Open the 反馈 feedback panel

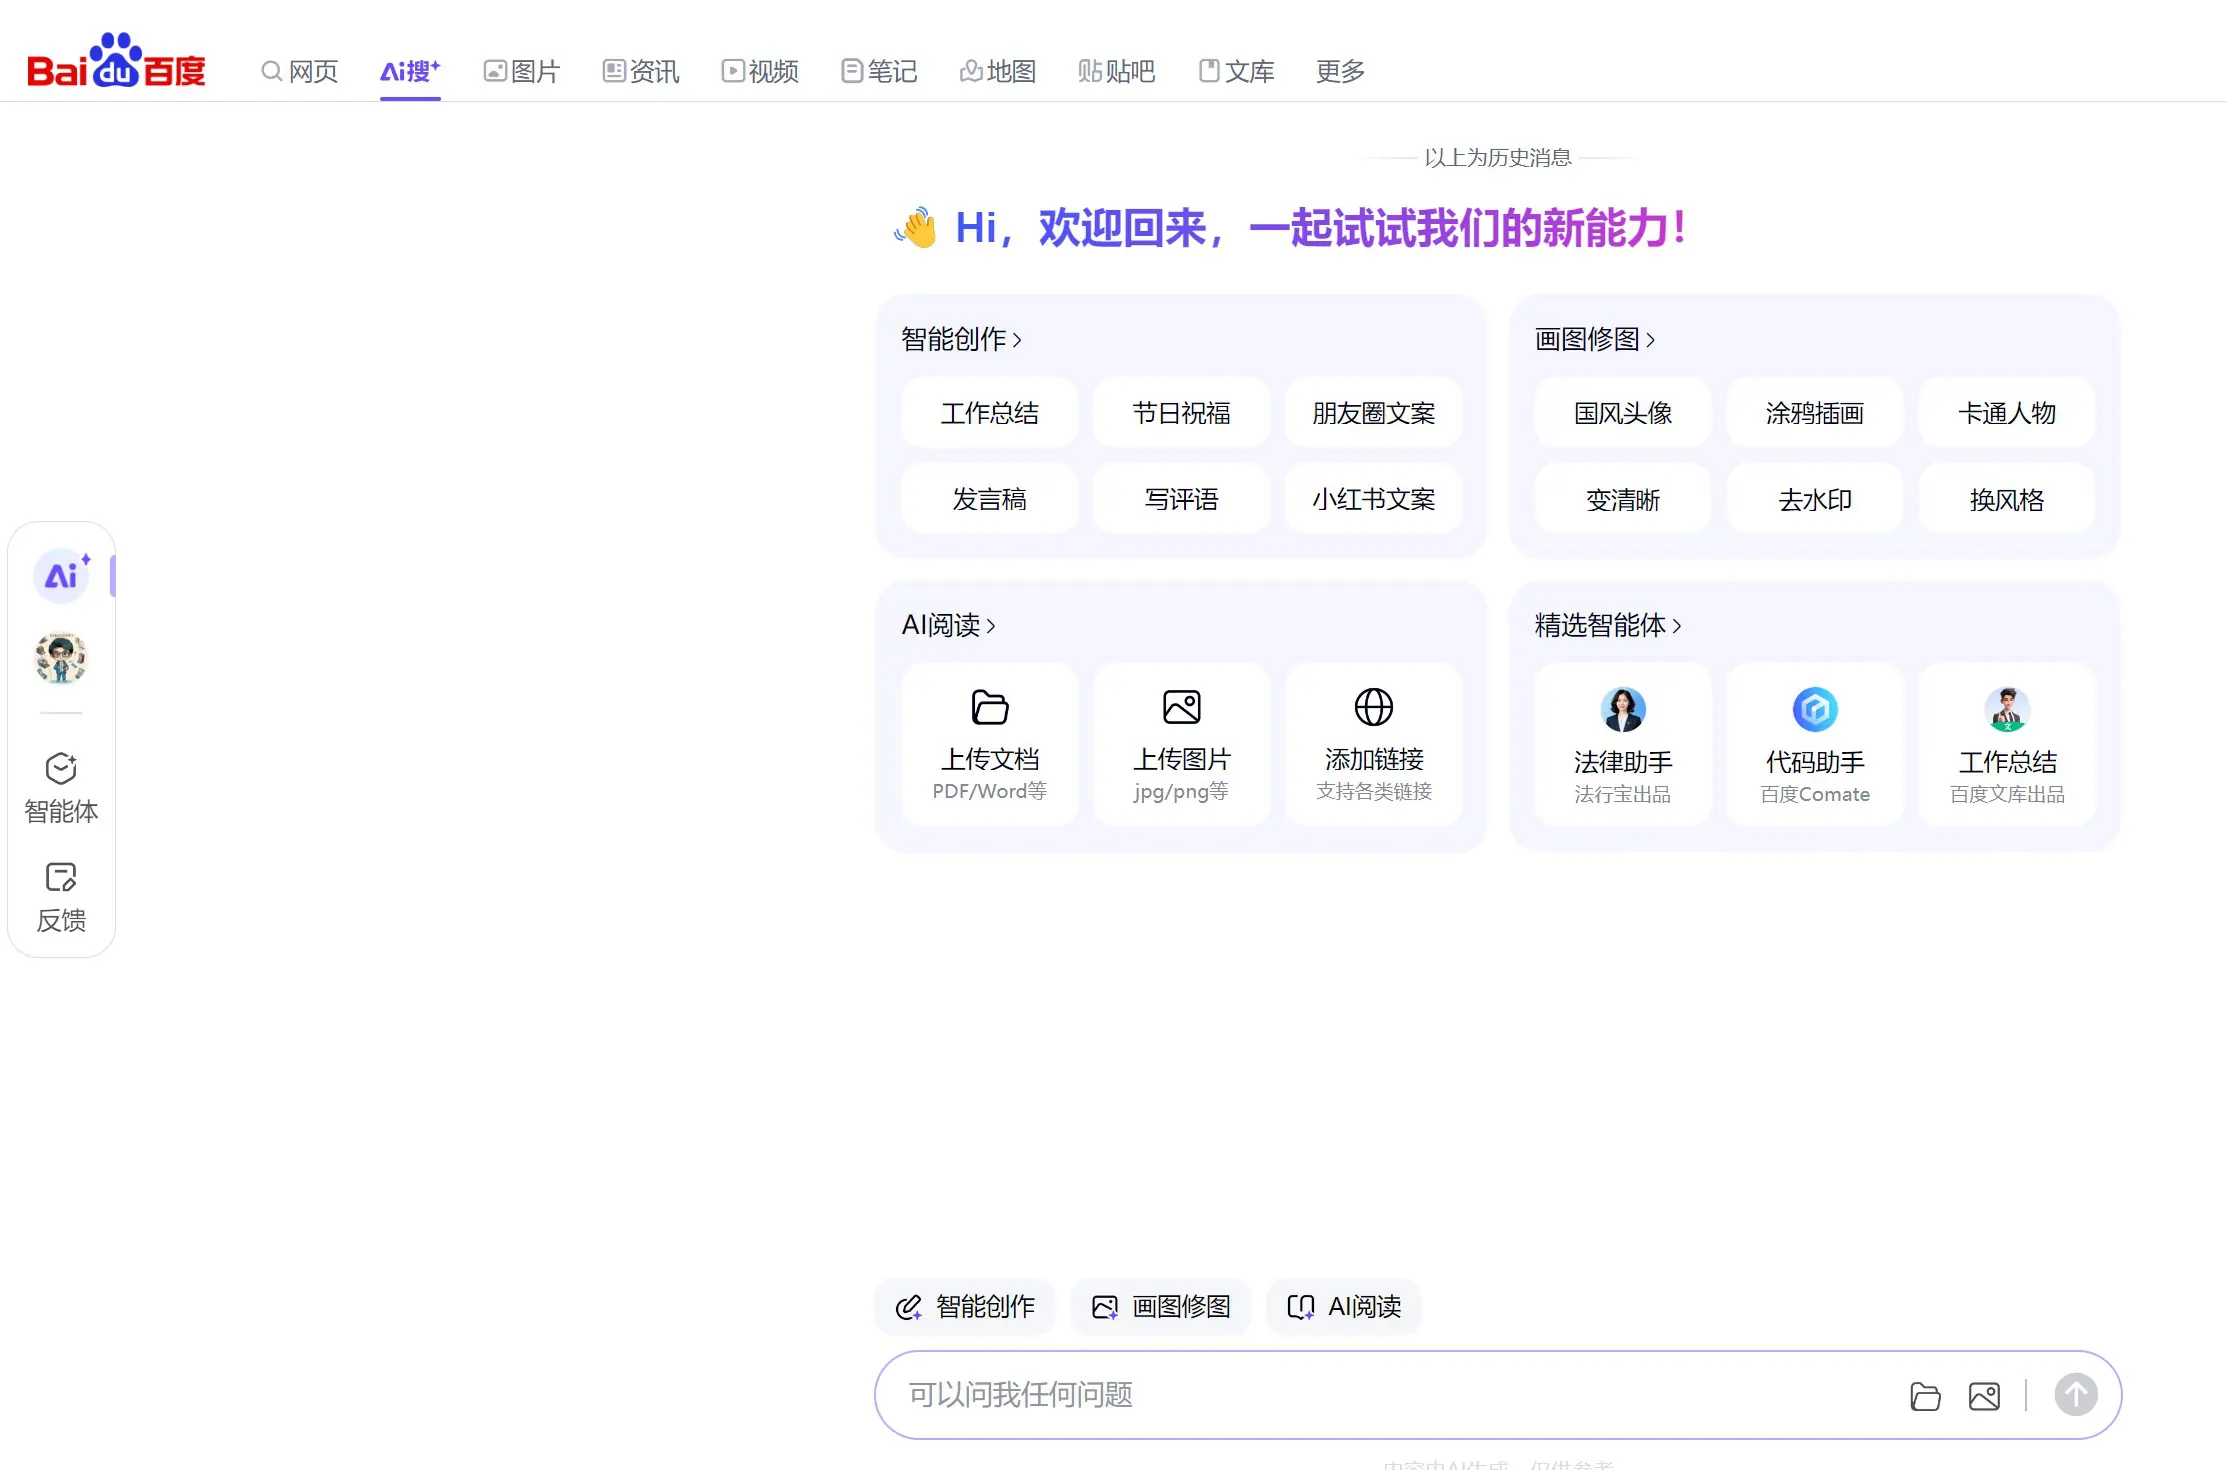61,897
